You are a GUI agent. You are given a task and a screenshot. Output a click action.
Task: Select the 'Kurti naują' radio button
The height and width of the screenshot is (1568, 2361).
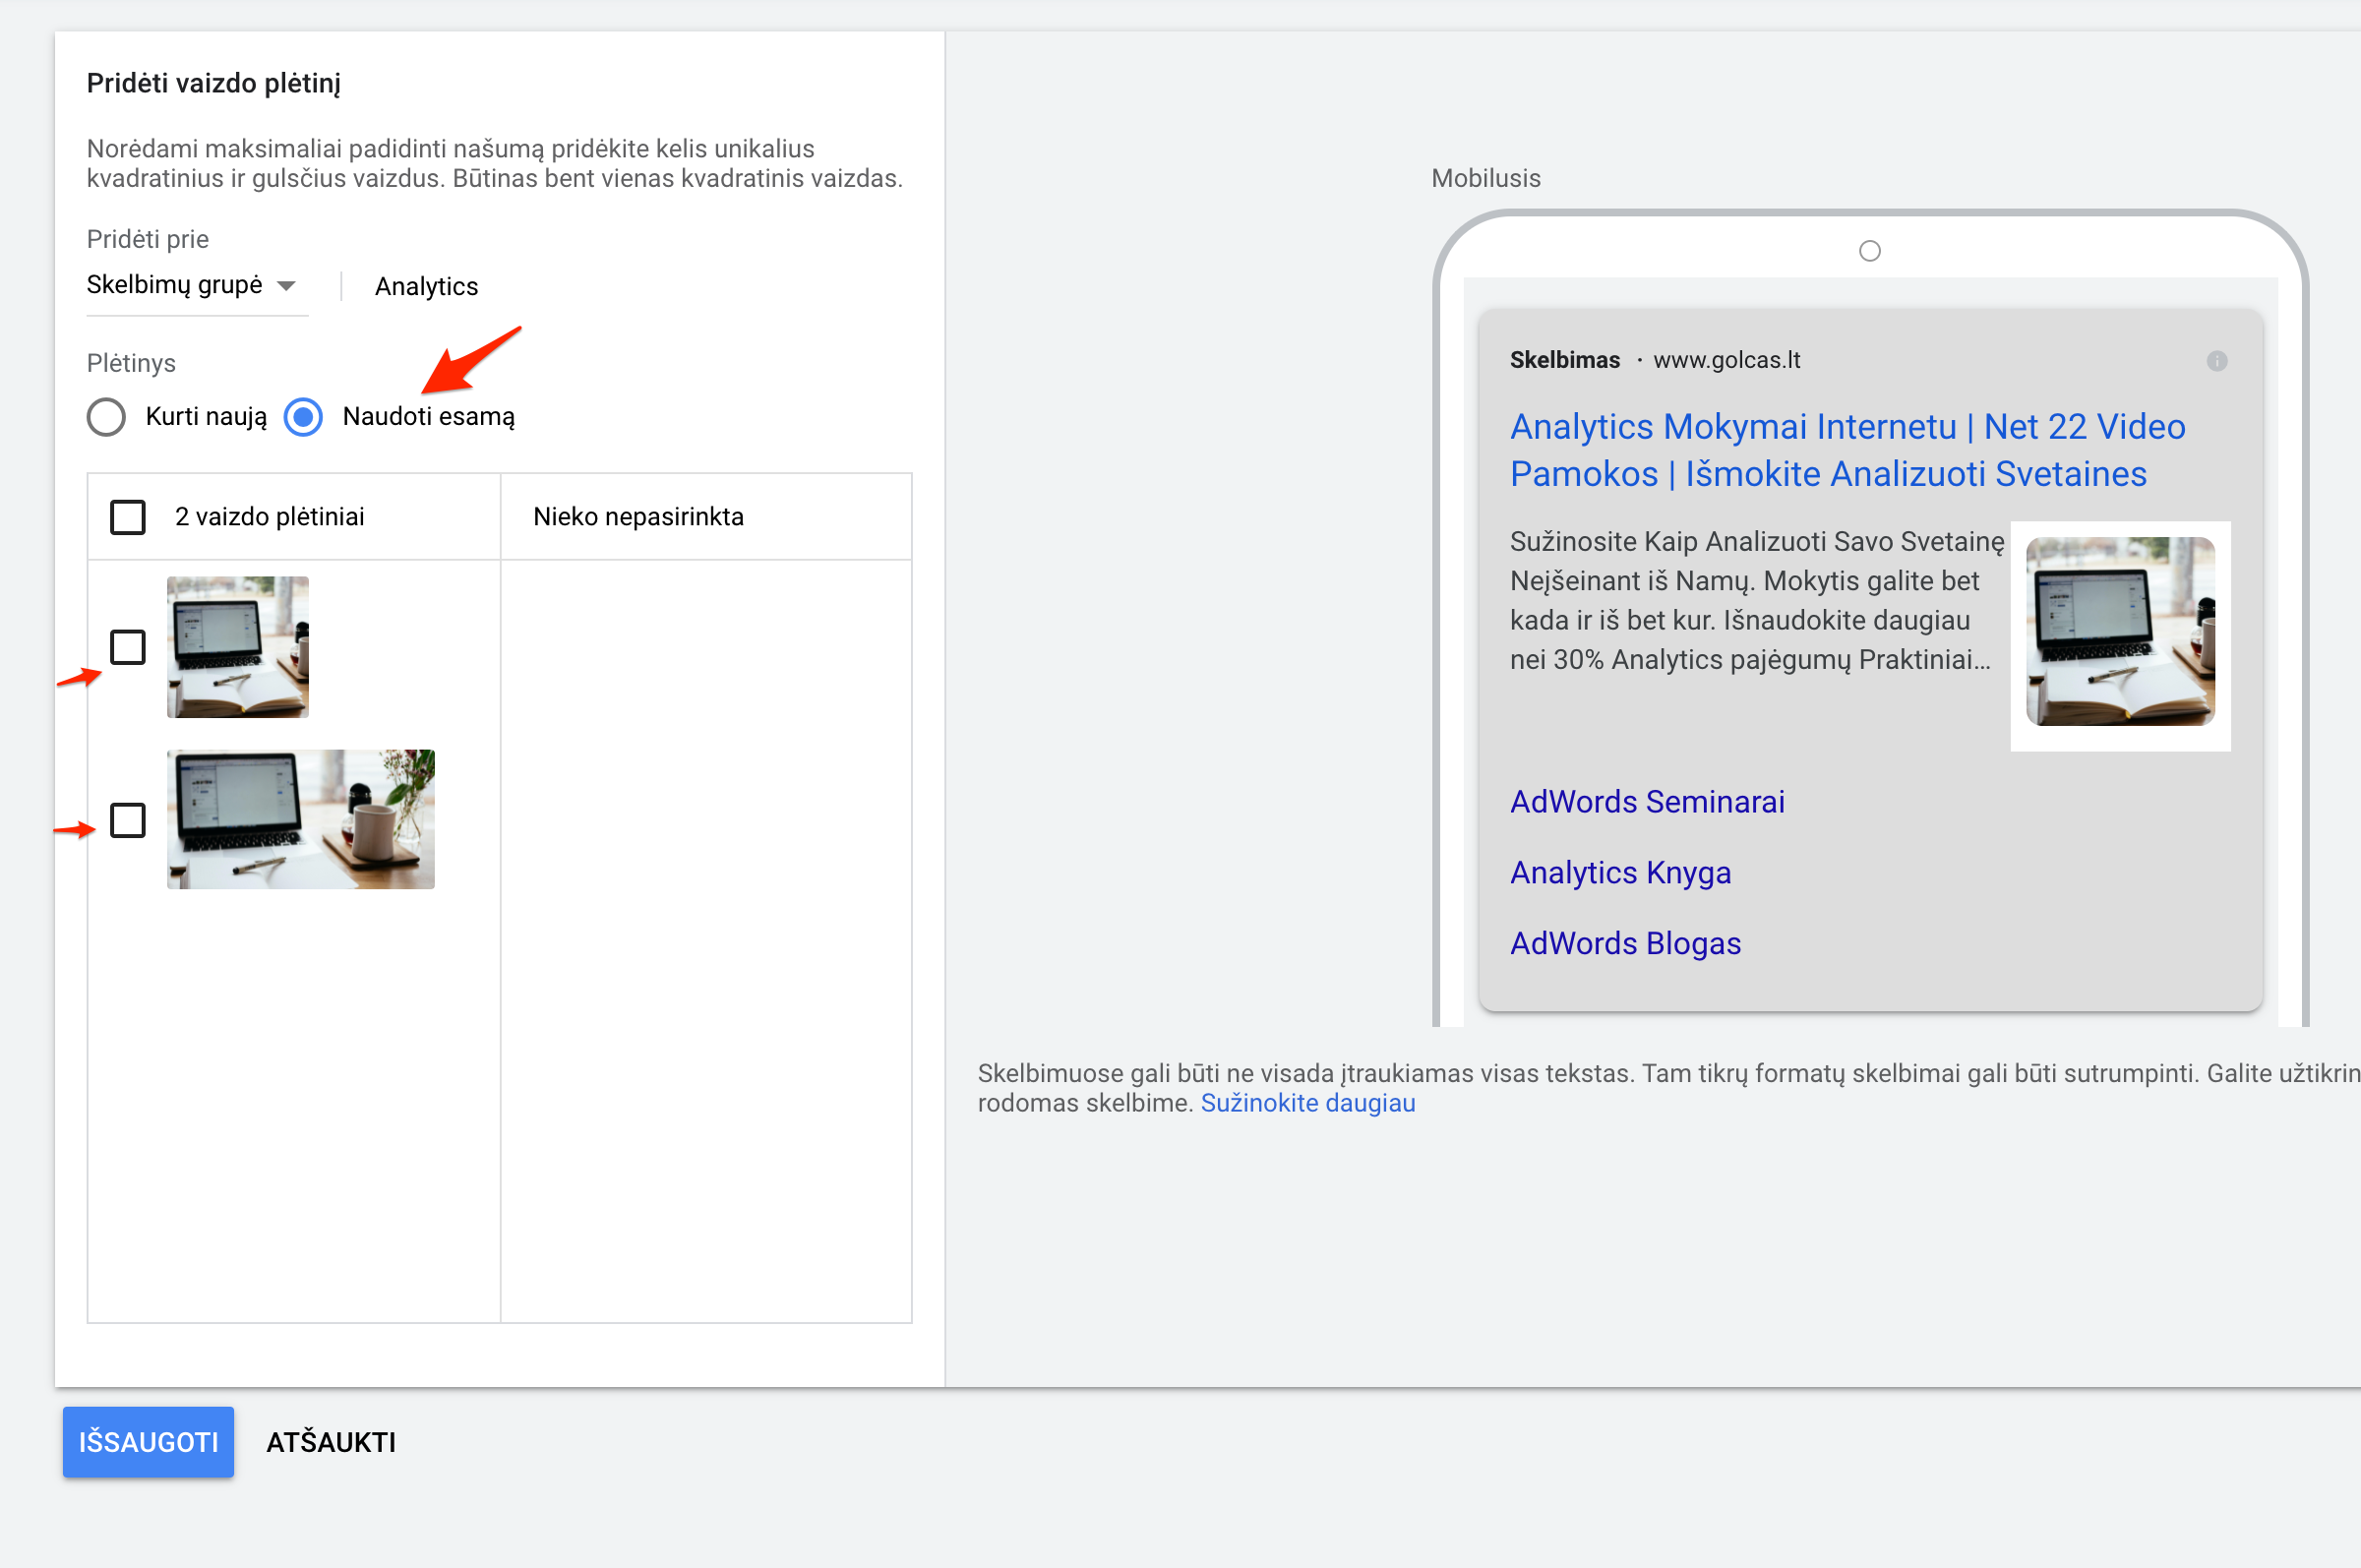106,417
